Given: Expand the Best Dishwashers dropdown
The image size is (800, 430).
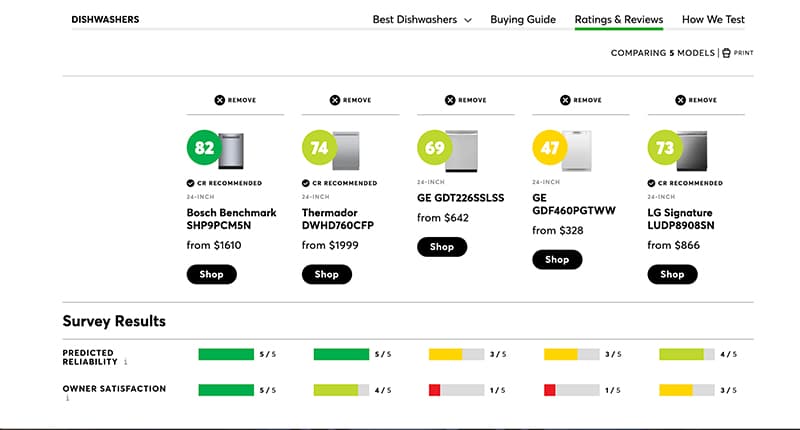Looking at the screenshot, I should [x=422, y=19].
